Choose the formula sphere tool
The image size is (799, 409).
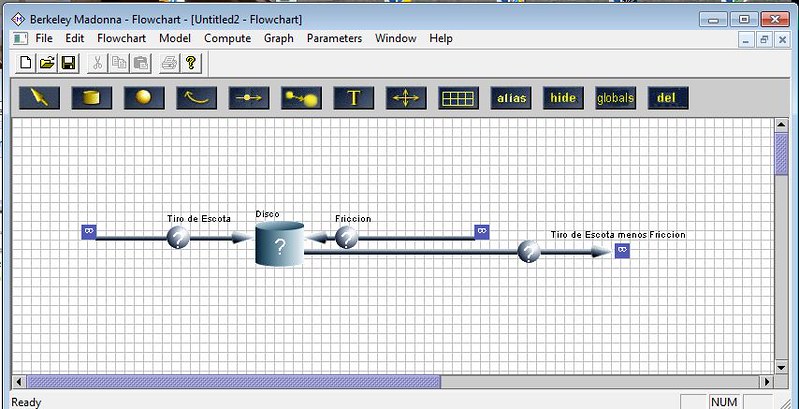144,98
